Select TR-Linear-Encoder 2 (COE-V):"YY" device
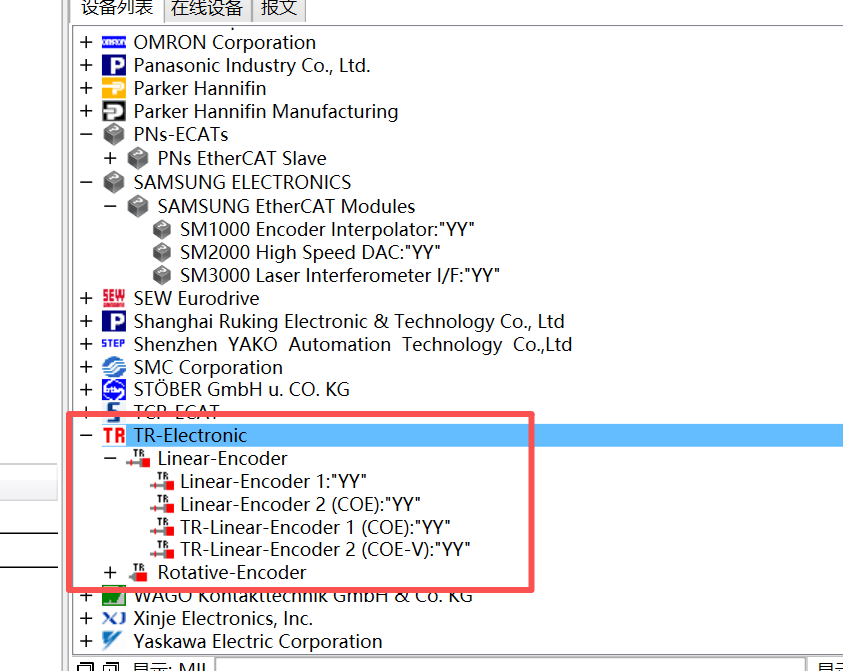 [325, 549]
